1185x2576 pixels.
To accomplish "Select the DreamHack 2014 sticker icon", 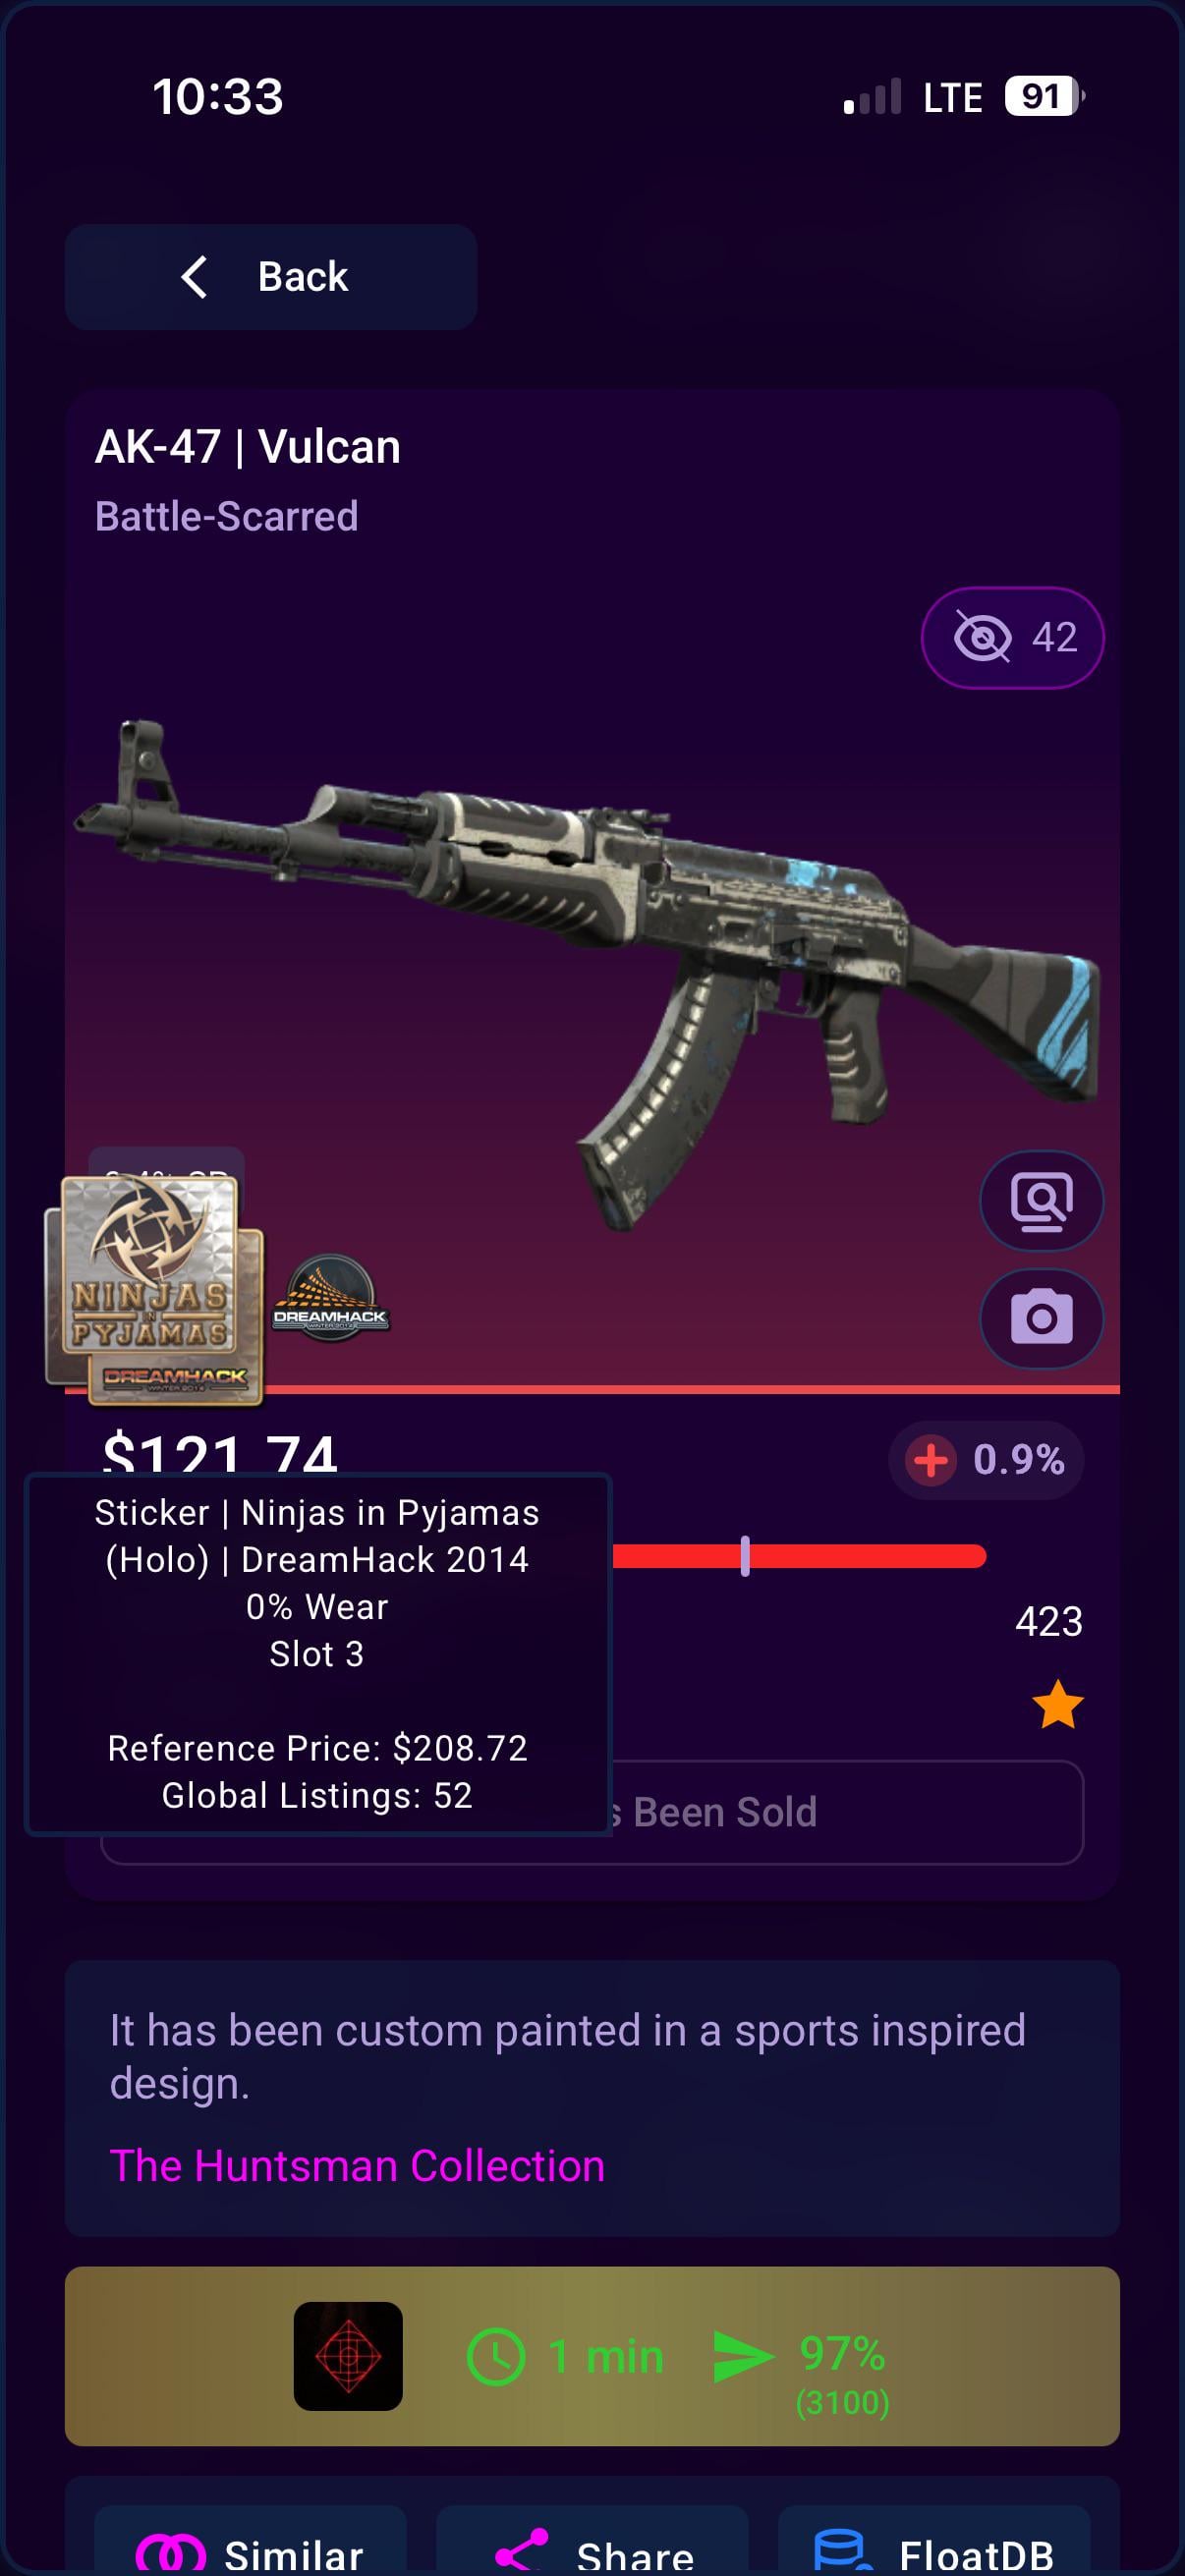I will pos(331,1297).
